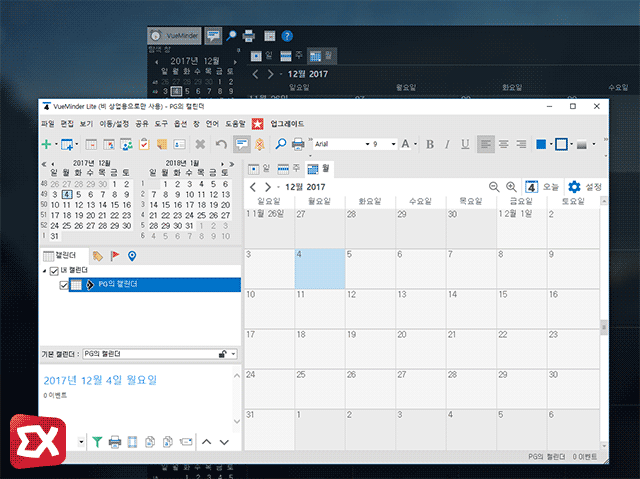Click the reminder bell icon

click(x=260, y=144)
